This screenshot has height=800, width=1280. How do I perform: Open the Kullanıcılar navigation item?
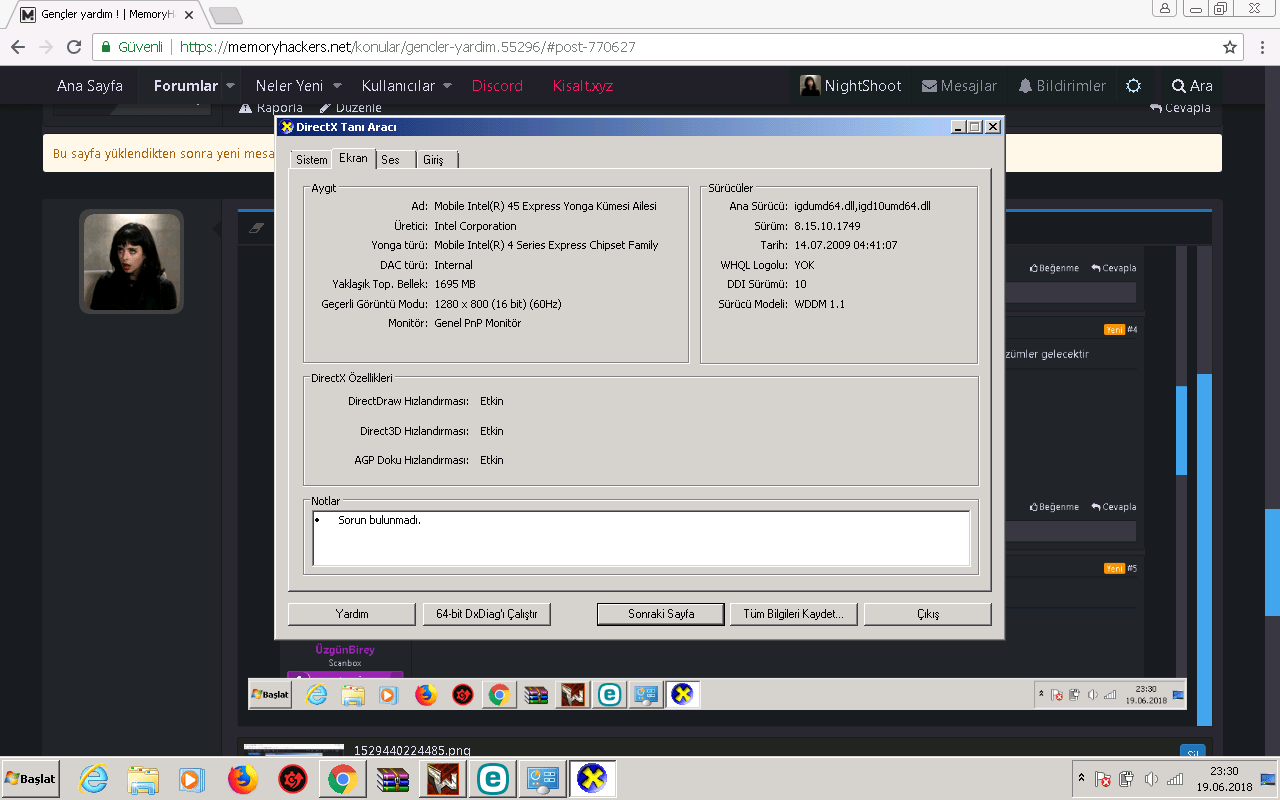(398, 86)
